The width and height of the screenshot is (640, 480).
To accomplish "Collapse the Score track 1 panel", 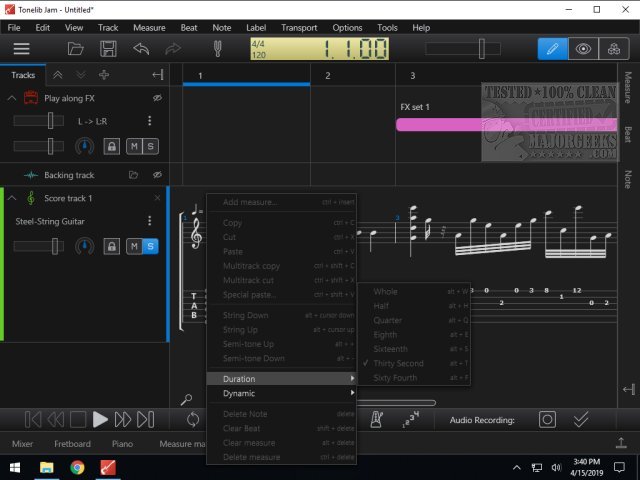I will click(x=12, y=198).
